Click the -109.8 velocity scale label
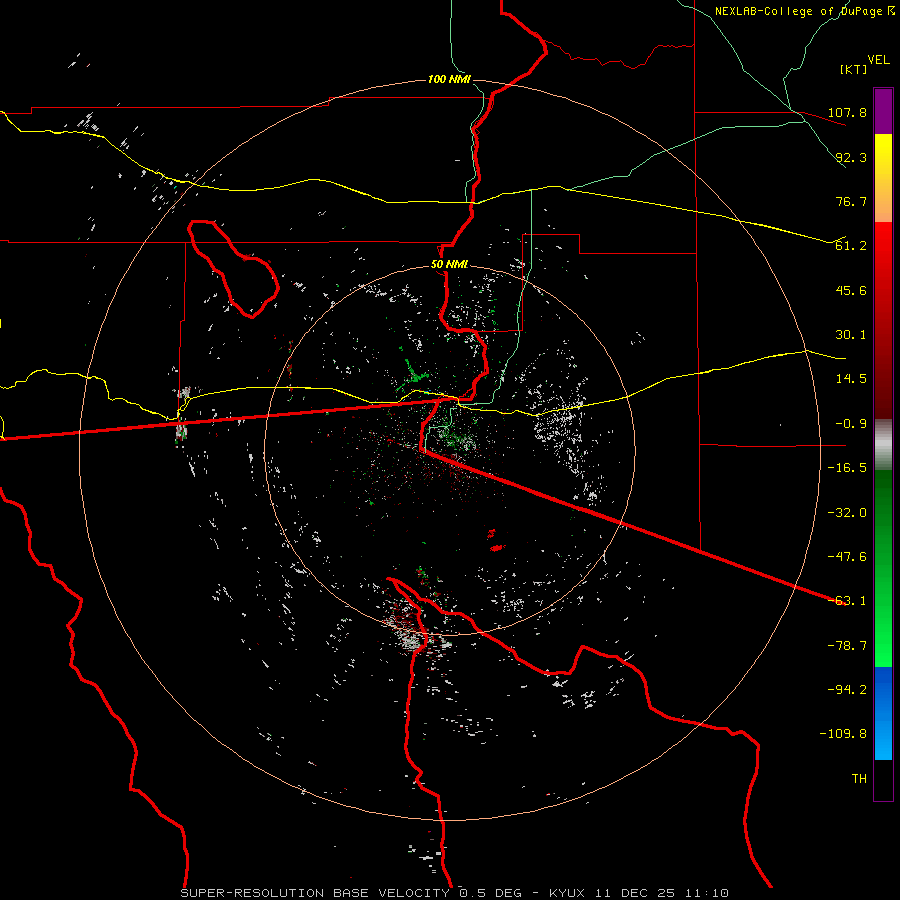The width and height of the screenshot is (900, 900). pyautogui.click(x=843, y=734)
